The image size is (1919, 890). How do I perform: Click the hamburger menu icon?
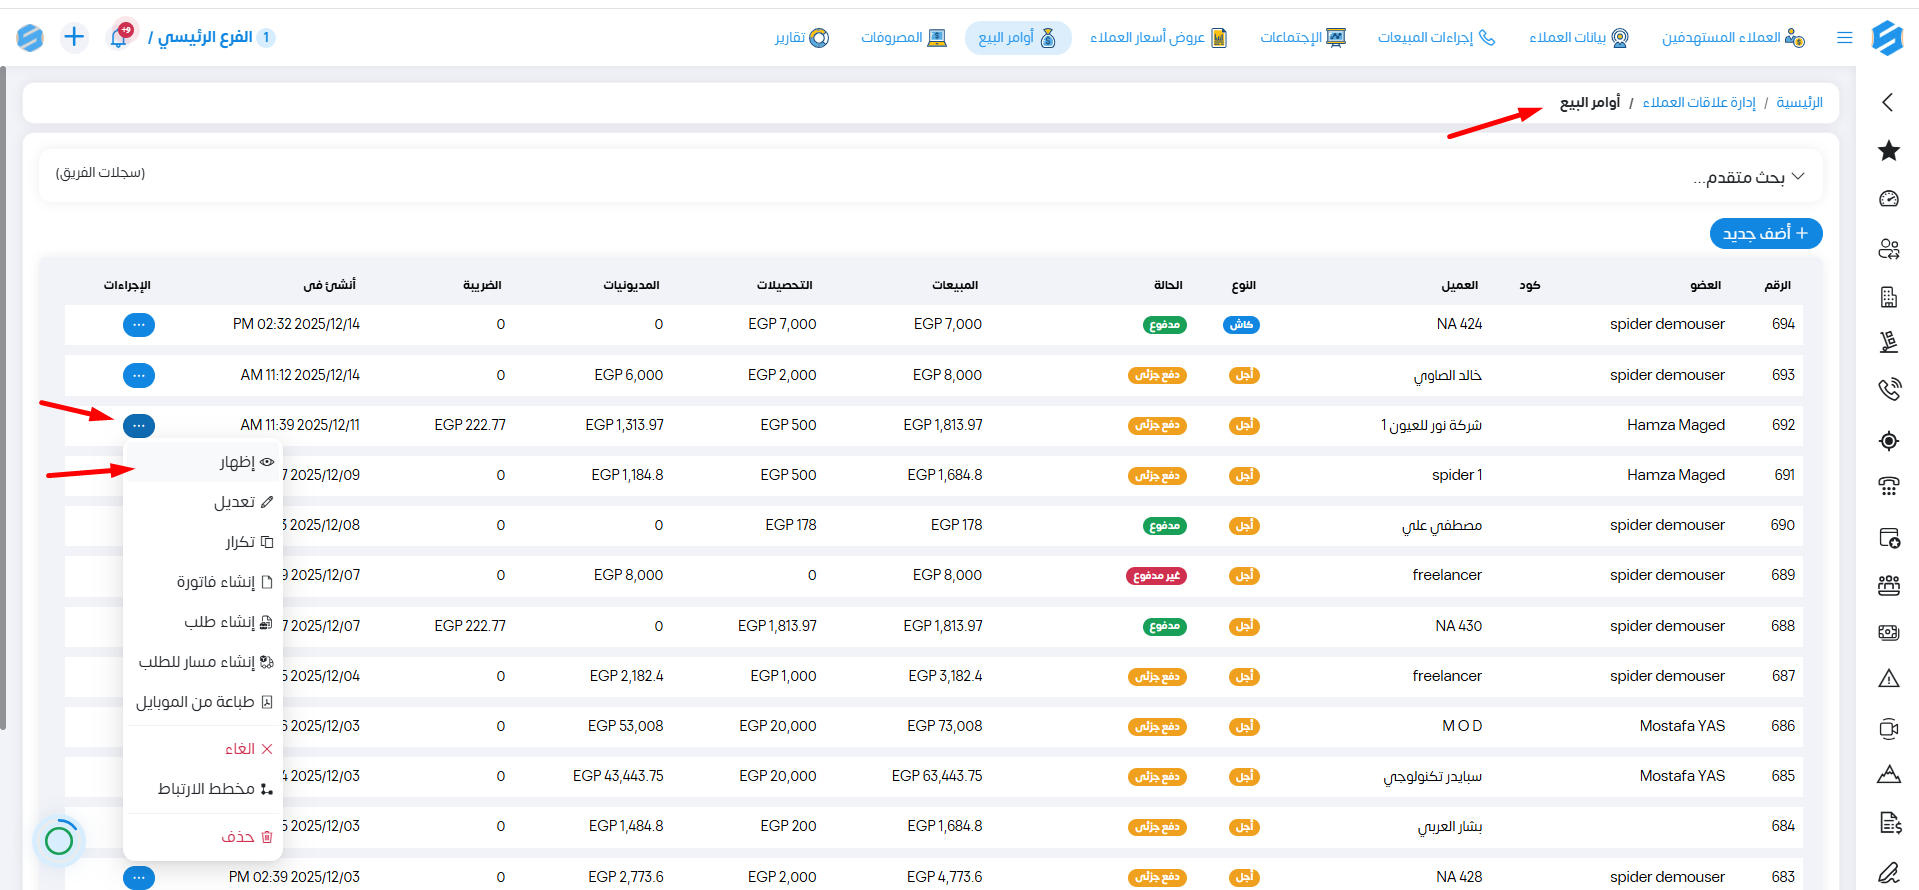1844,38
